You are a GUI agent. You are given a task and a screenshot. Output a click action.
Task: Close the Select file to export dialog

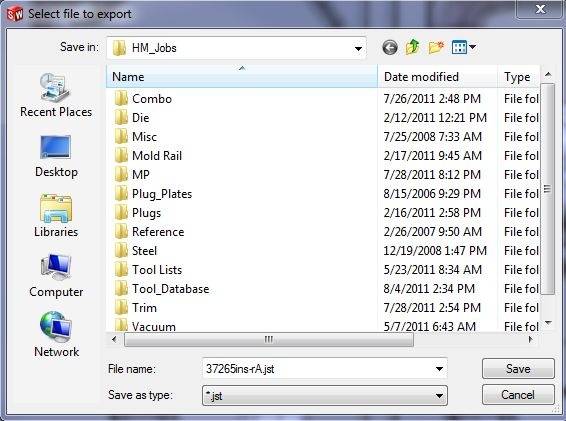click(x=540, y=9)
